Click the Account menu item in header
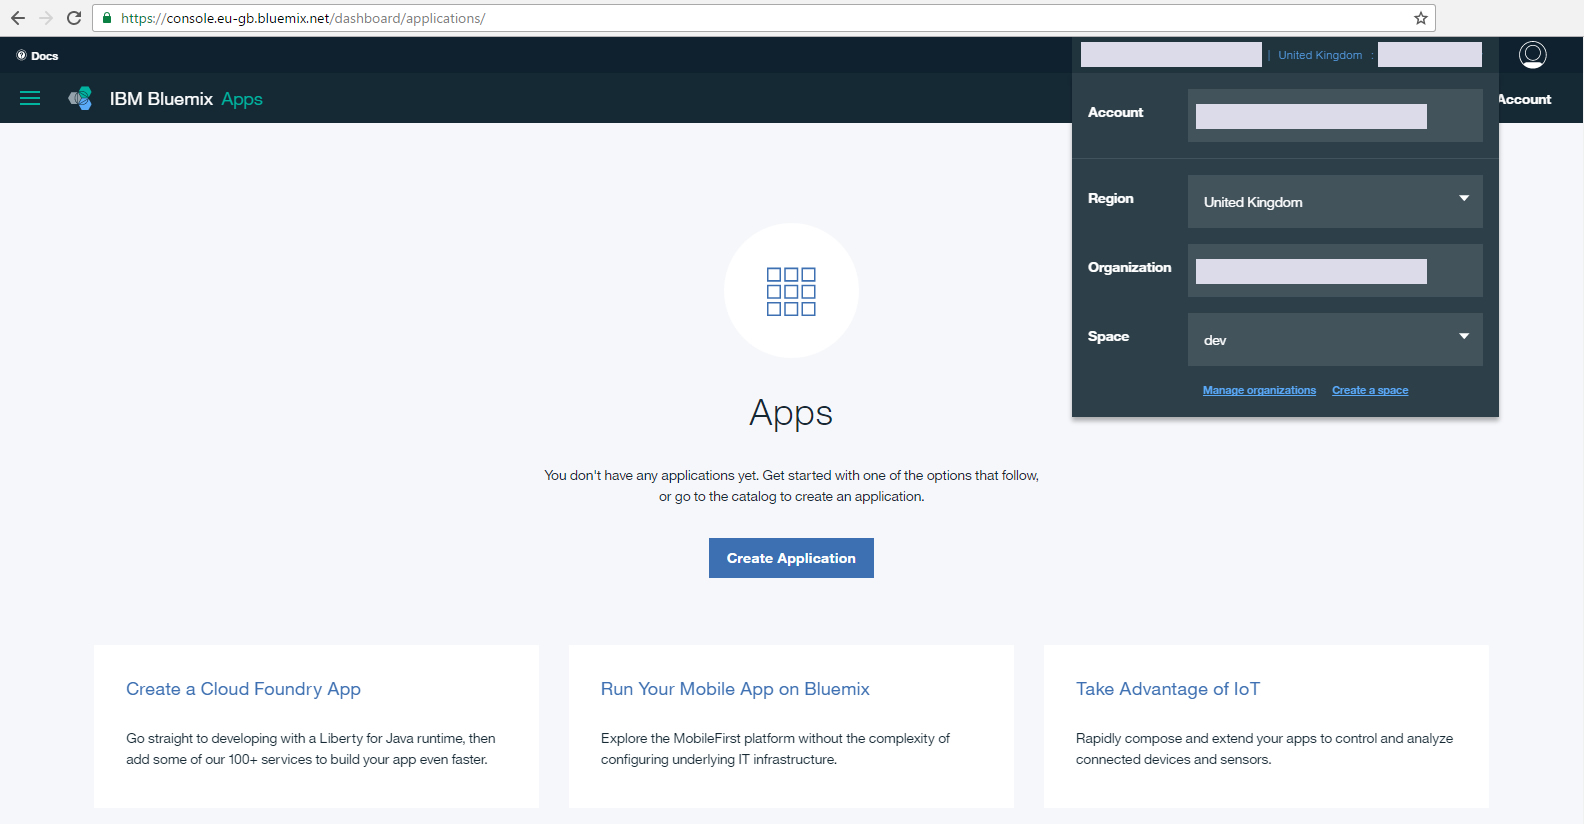This screenshot has width=1584, height=824. [1525, 99]
